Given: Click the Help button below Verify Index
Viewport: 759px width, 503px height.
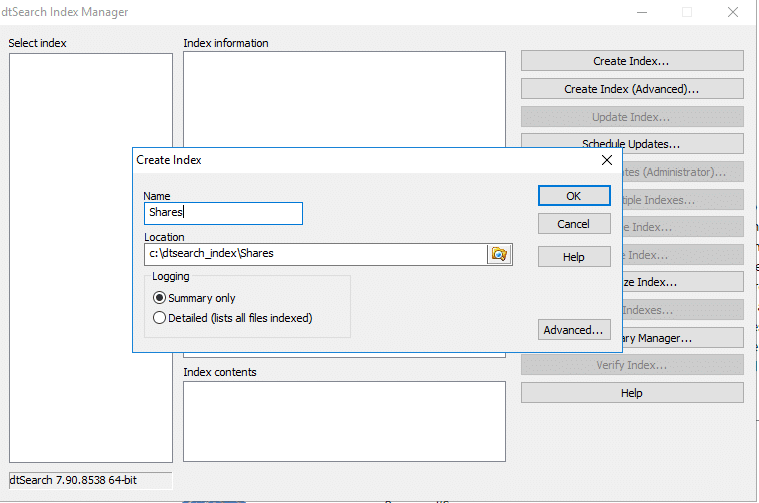Looking at the screenshot, I should [x=631, y=393].
